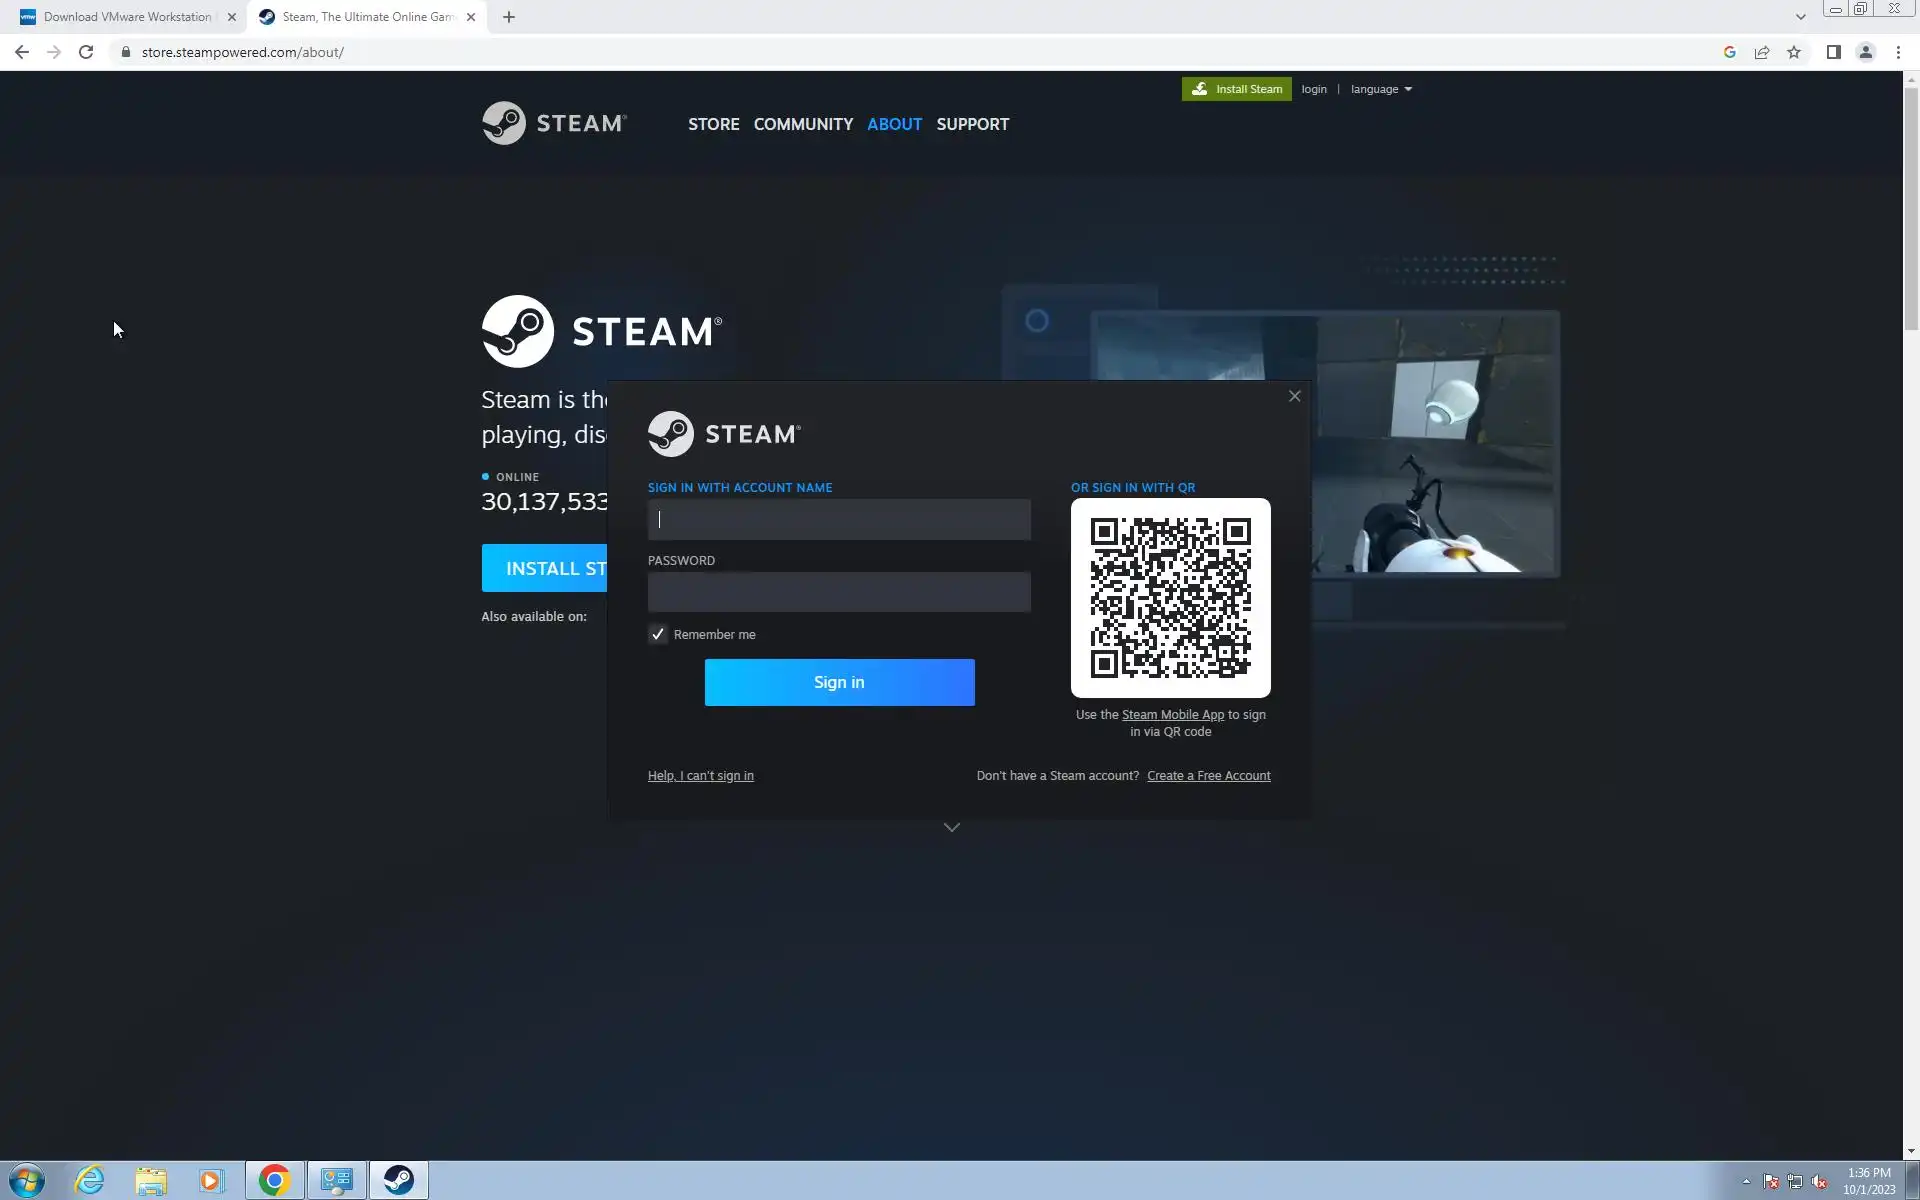The image size is (1920, 1200).
Task: Open the Chrome profile avatar icon
Action: click(x=1865, y=52)
